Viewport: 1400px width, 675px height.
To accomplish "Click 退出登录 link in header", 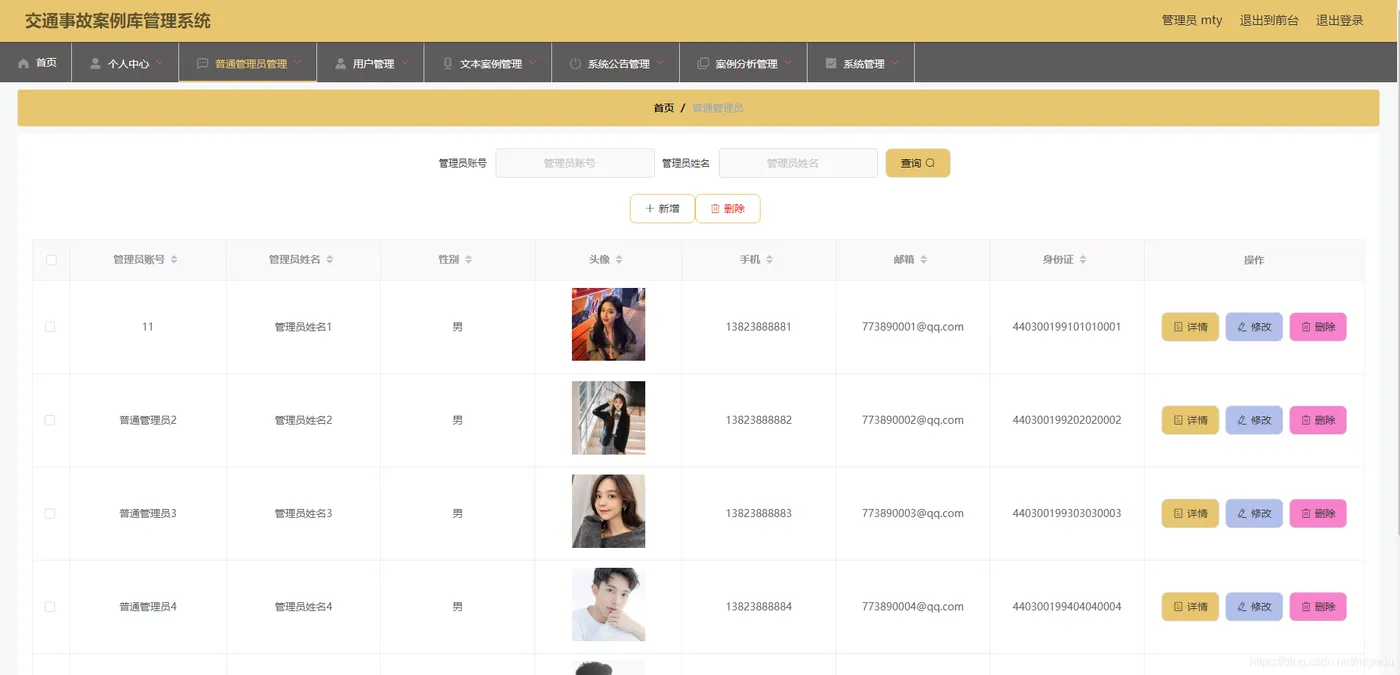I will click(x=1340, y=20).
